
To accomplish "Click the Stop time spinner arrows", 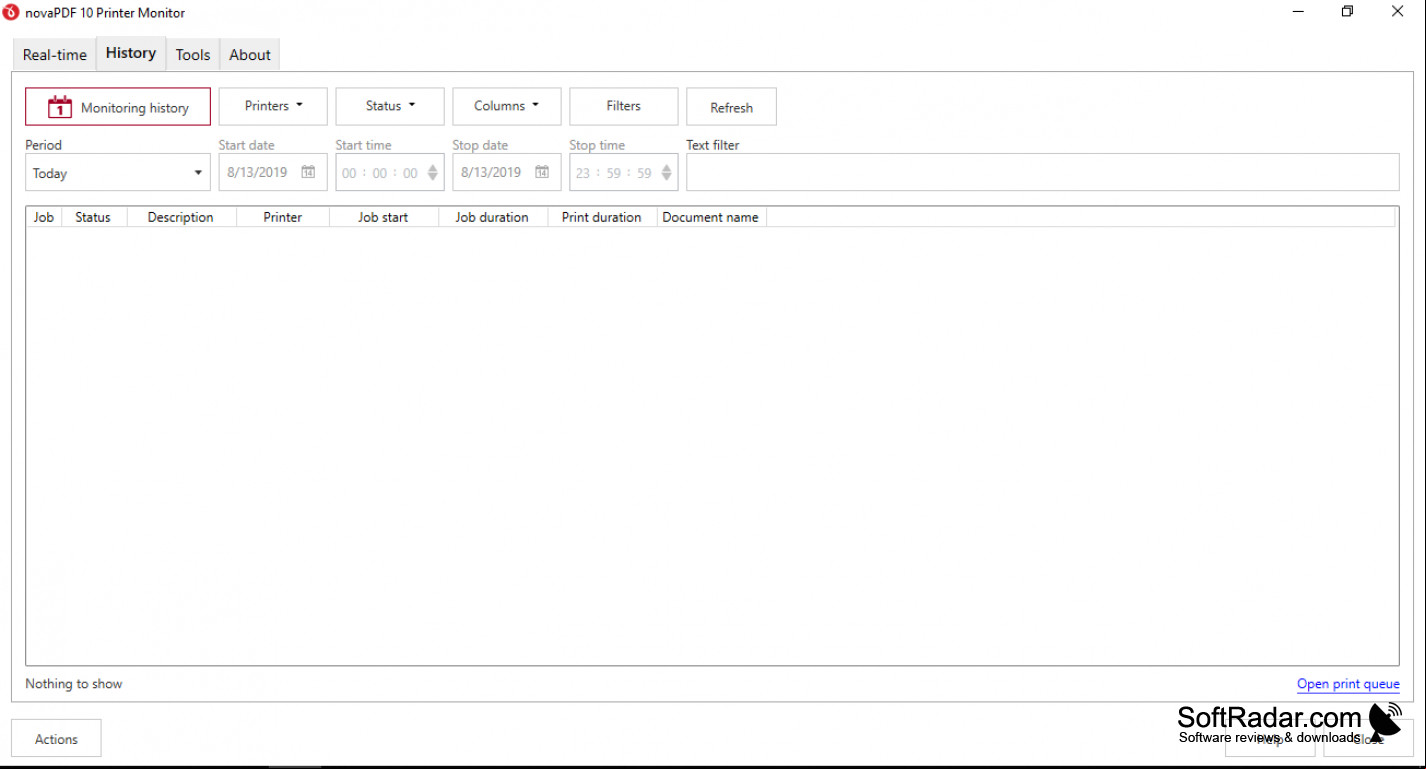I will (666, 173).
